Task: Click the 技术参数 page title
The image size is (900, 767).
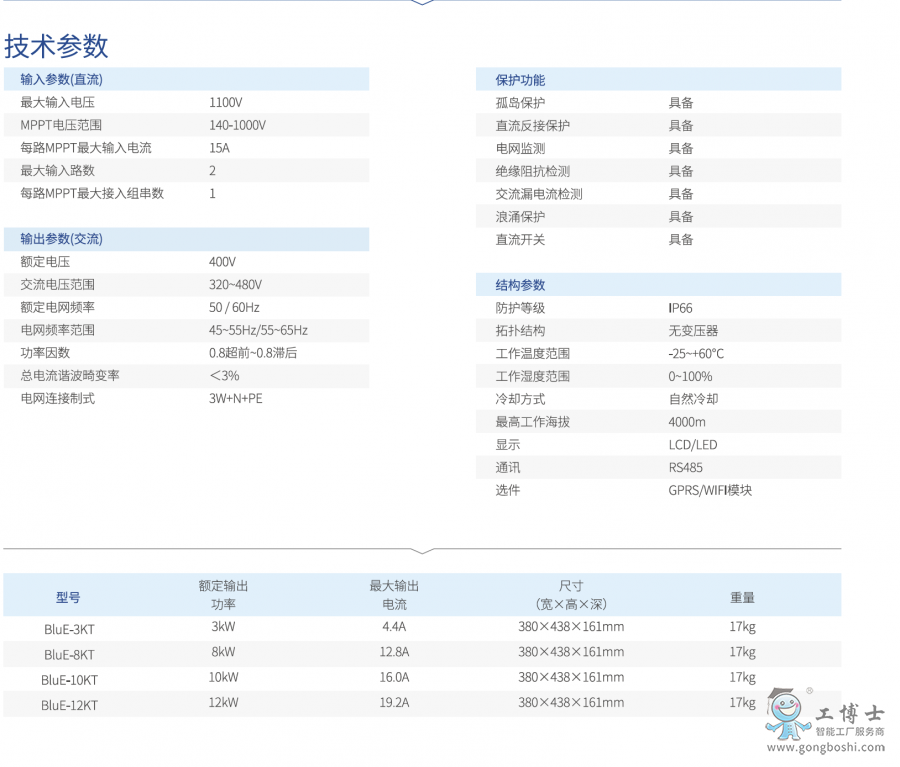Action: point(55,46)
